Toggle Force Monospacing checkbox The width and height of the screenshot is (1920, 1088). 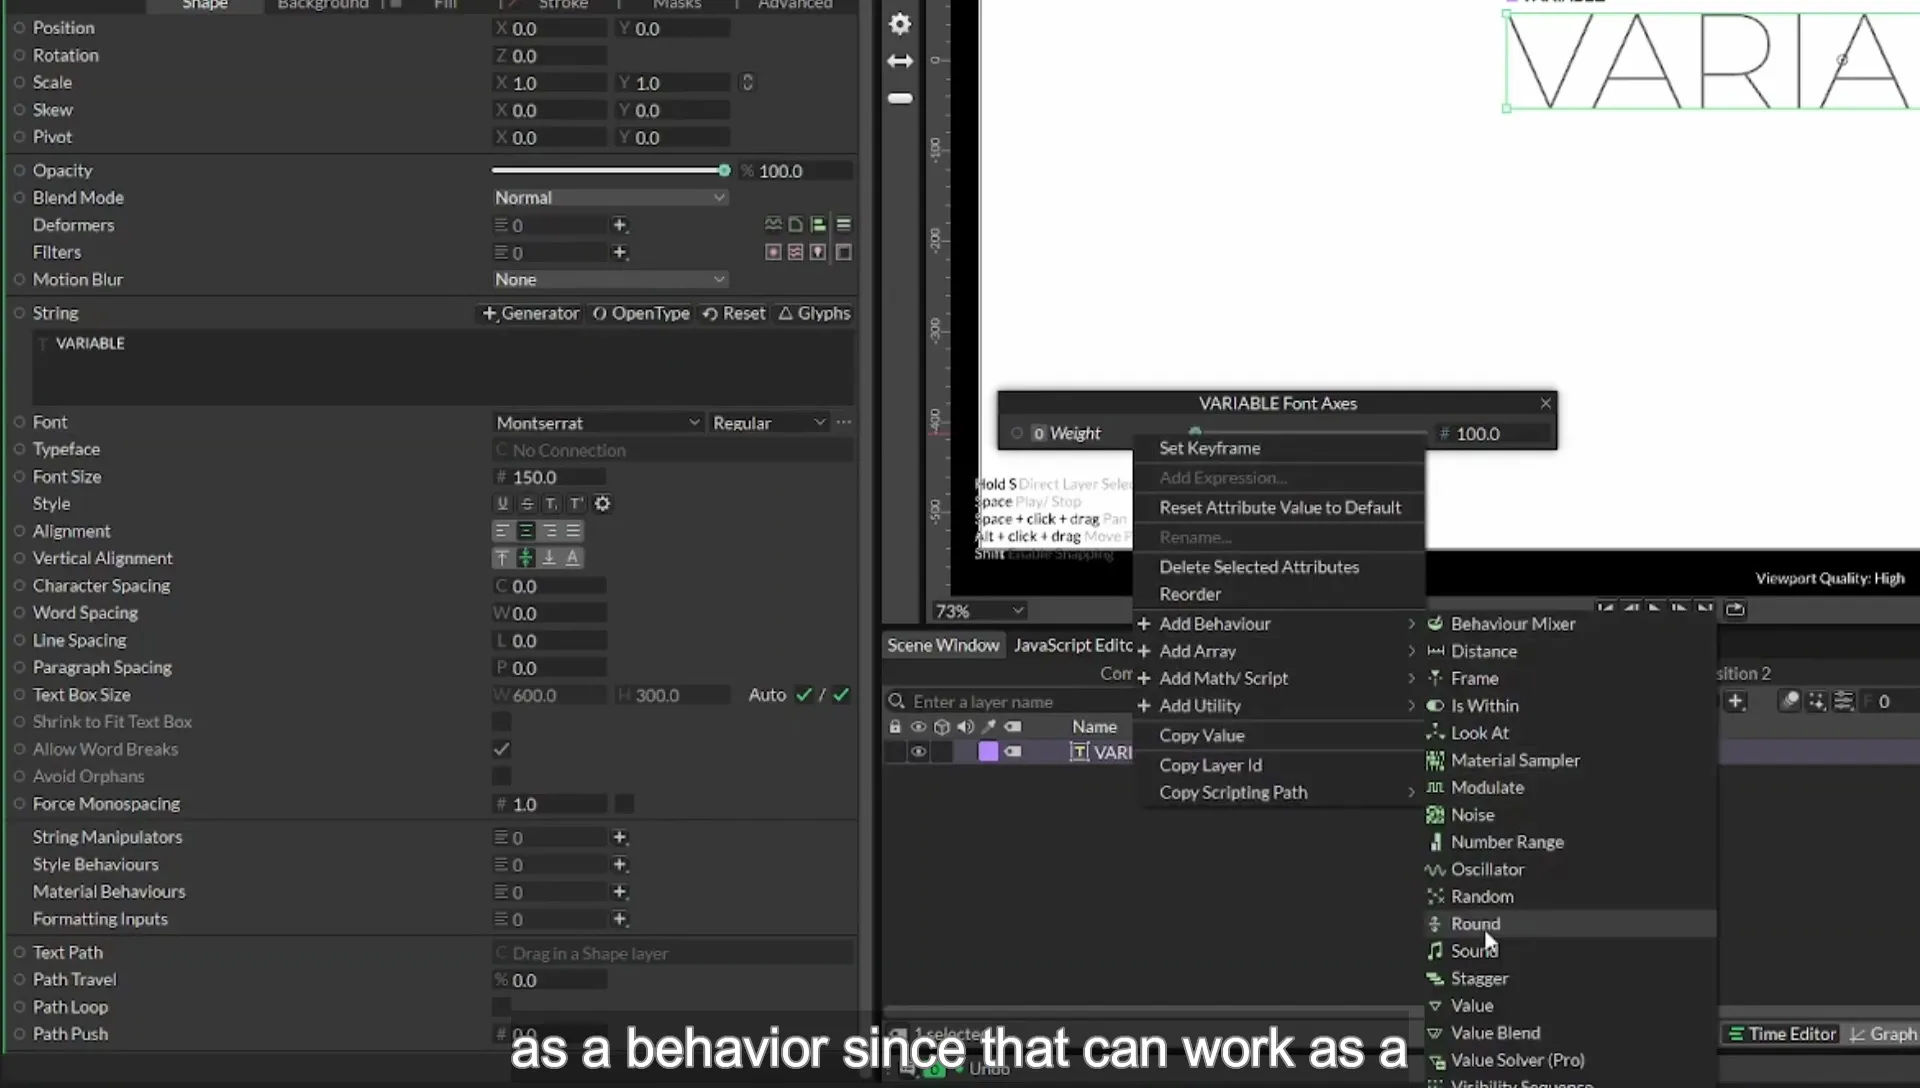click(624, 804)
